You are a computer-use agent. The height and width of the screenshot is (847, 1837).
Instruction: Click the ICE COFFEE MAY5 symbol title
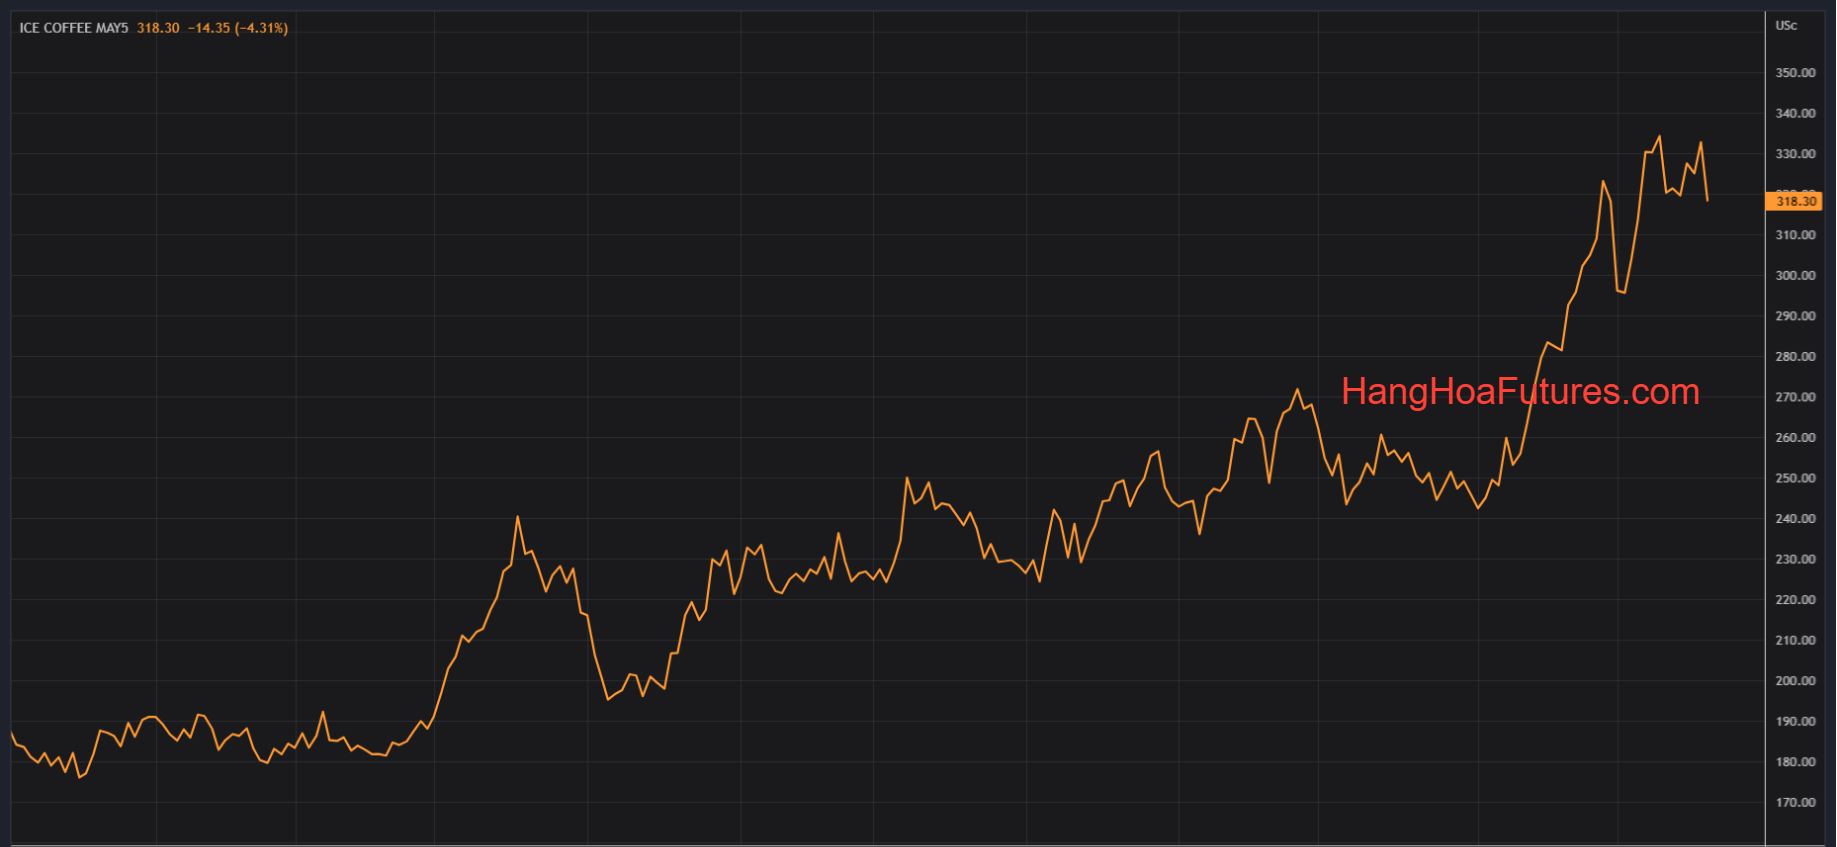coord(74,28)
